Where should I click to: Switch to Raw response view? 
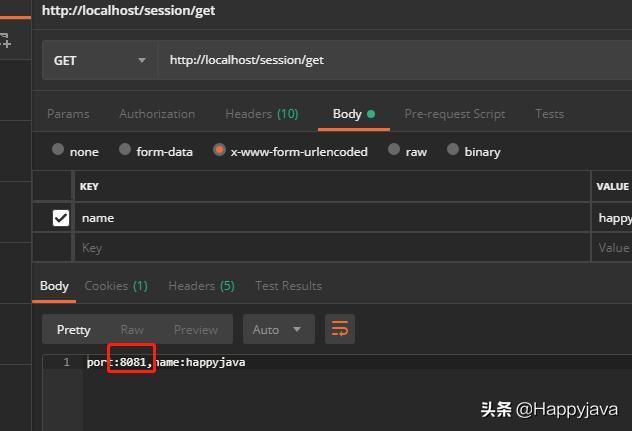[132, 330]
